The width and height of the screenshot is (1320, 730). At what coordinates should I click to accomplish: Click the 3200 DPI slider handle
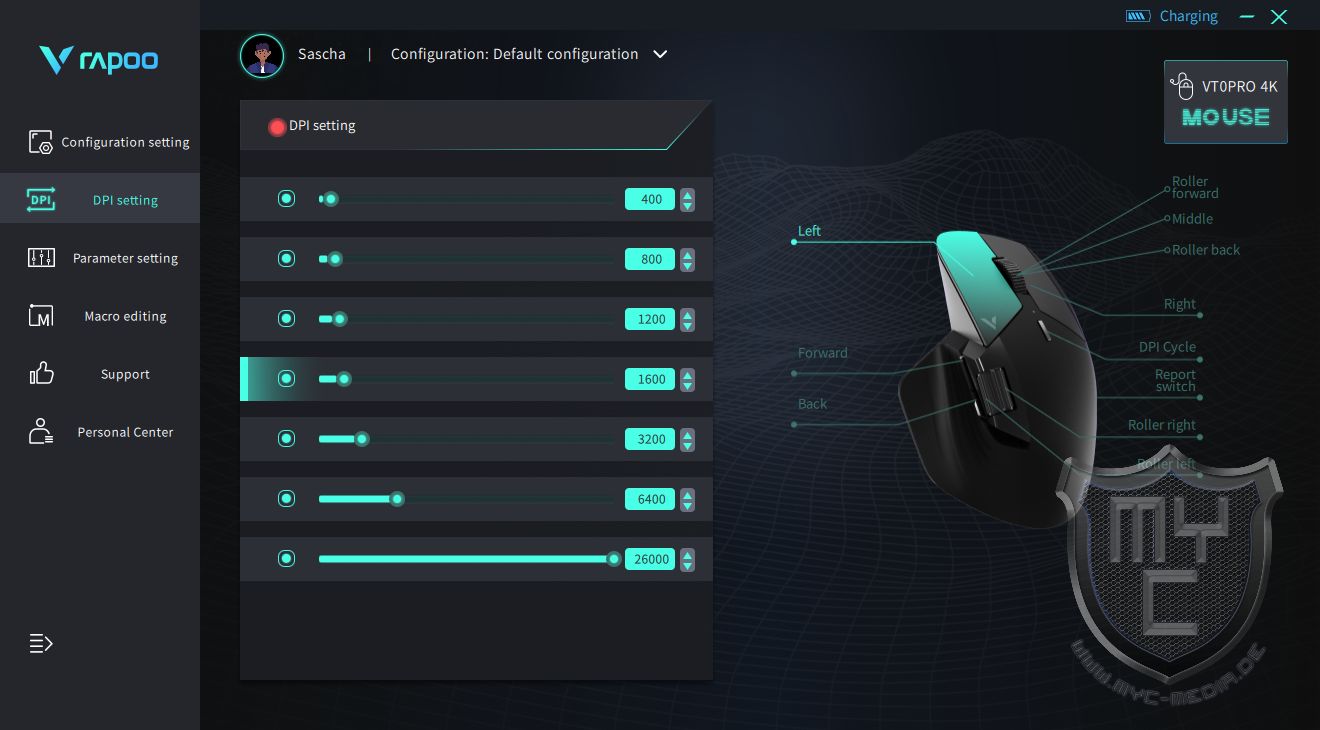[x=362, y=439]
